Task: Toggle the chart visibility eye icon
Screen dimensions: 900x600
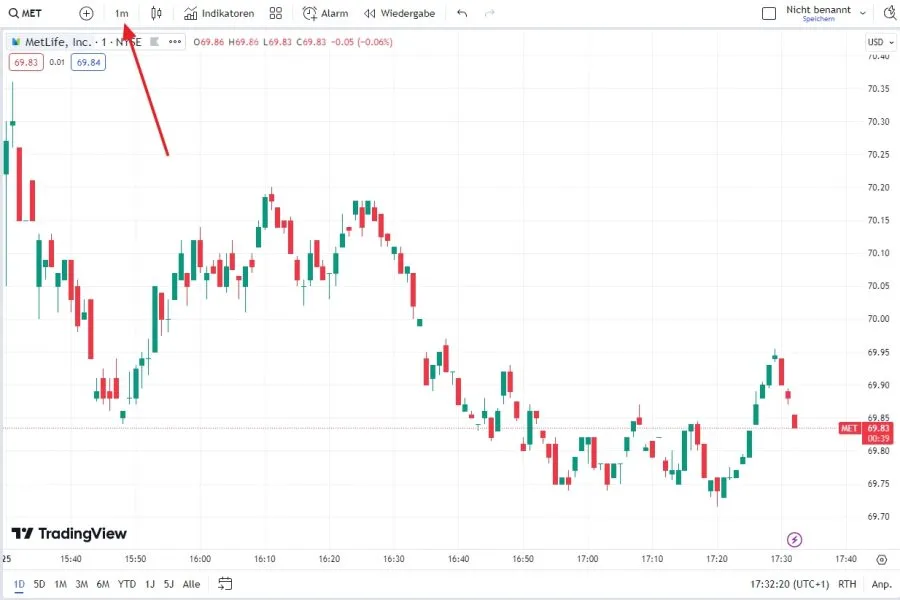Action: [x=156, y=42]
